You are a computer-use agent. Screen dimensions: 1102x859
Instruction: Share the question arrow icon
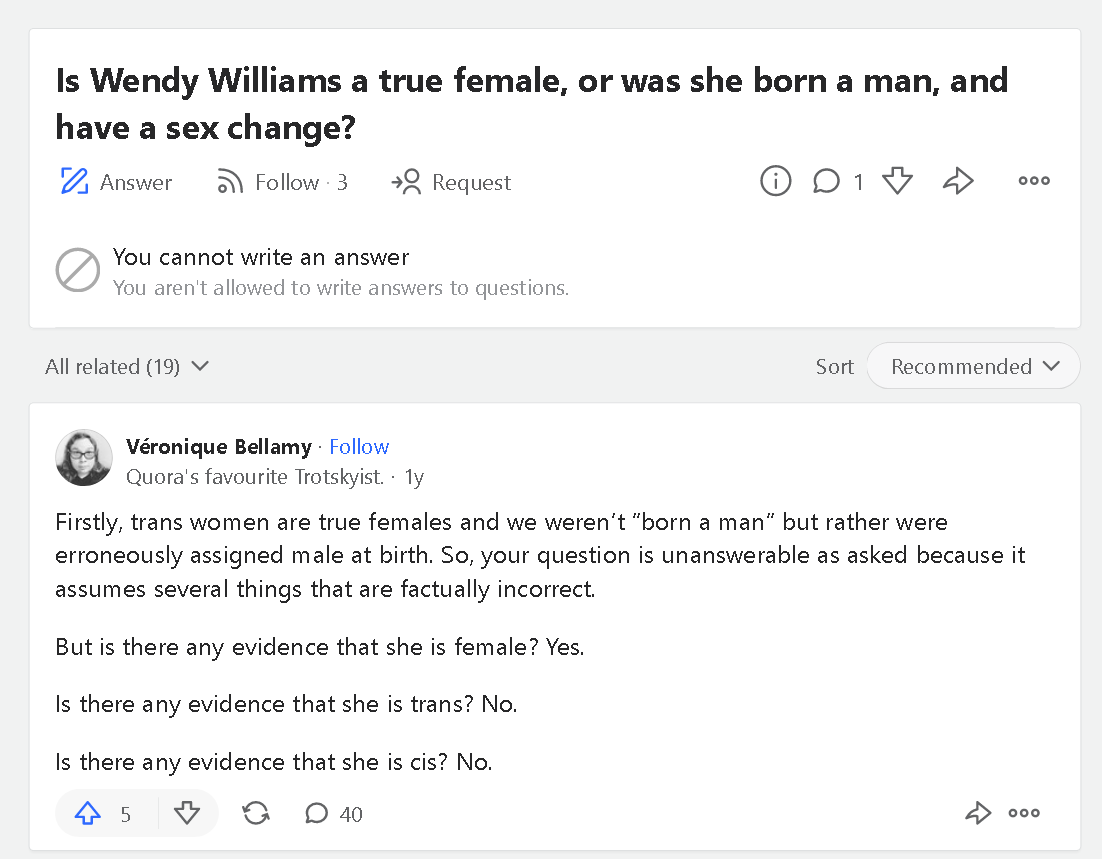pyautogui.click(x=957, y=181)
